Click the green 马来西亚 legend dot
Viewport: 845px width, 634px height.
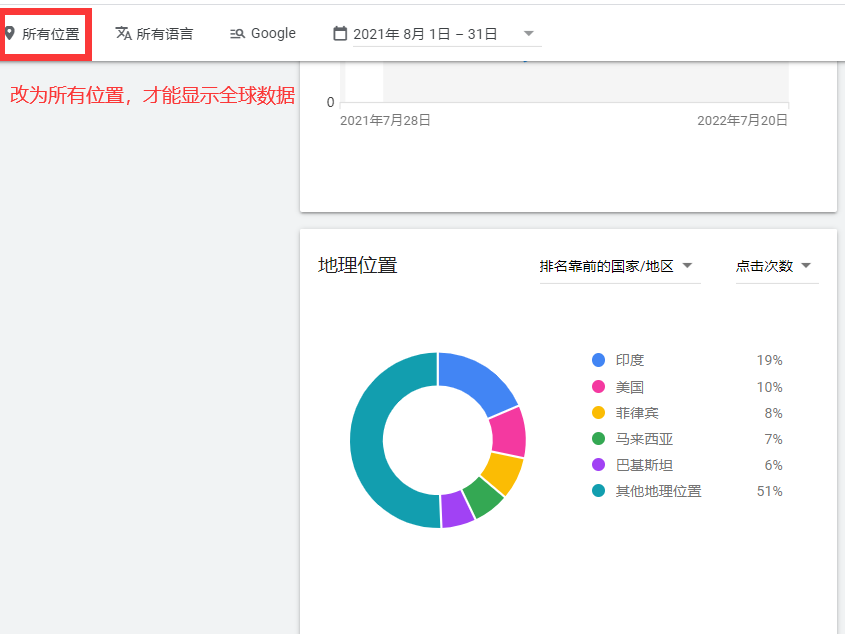coord(598,439)
